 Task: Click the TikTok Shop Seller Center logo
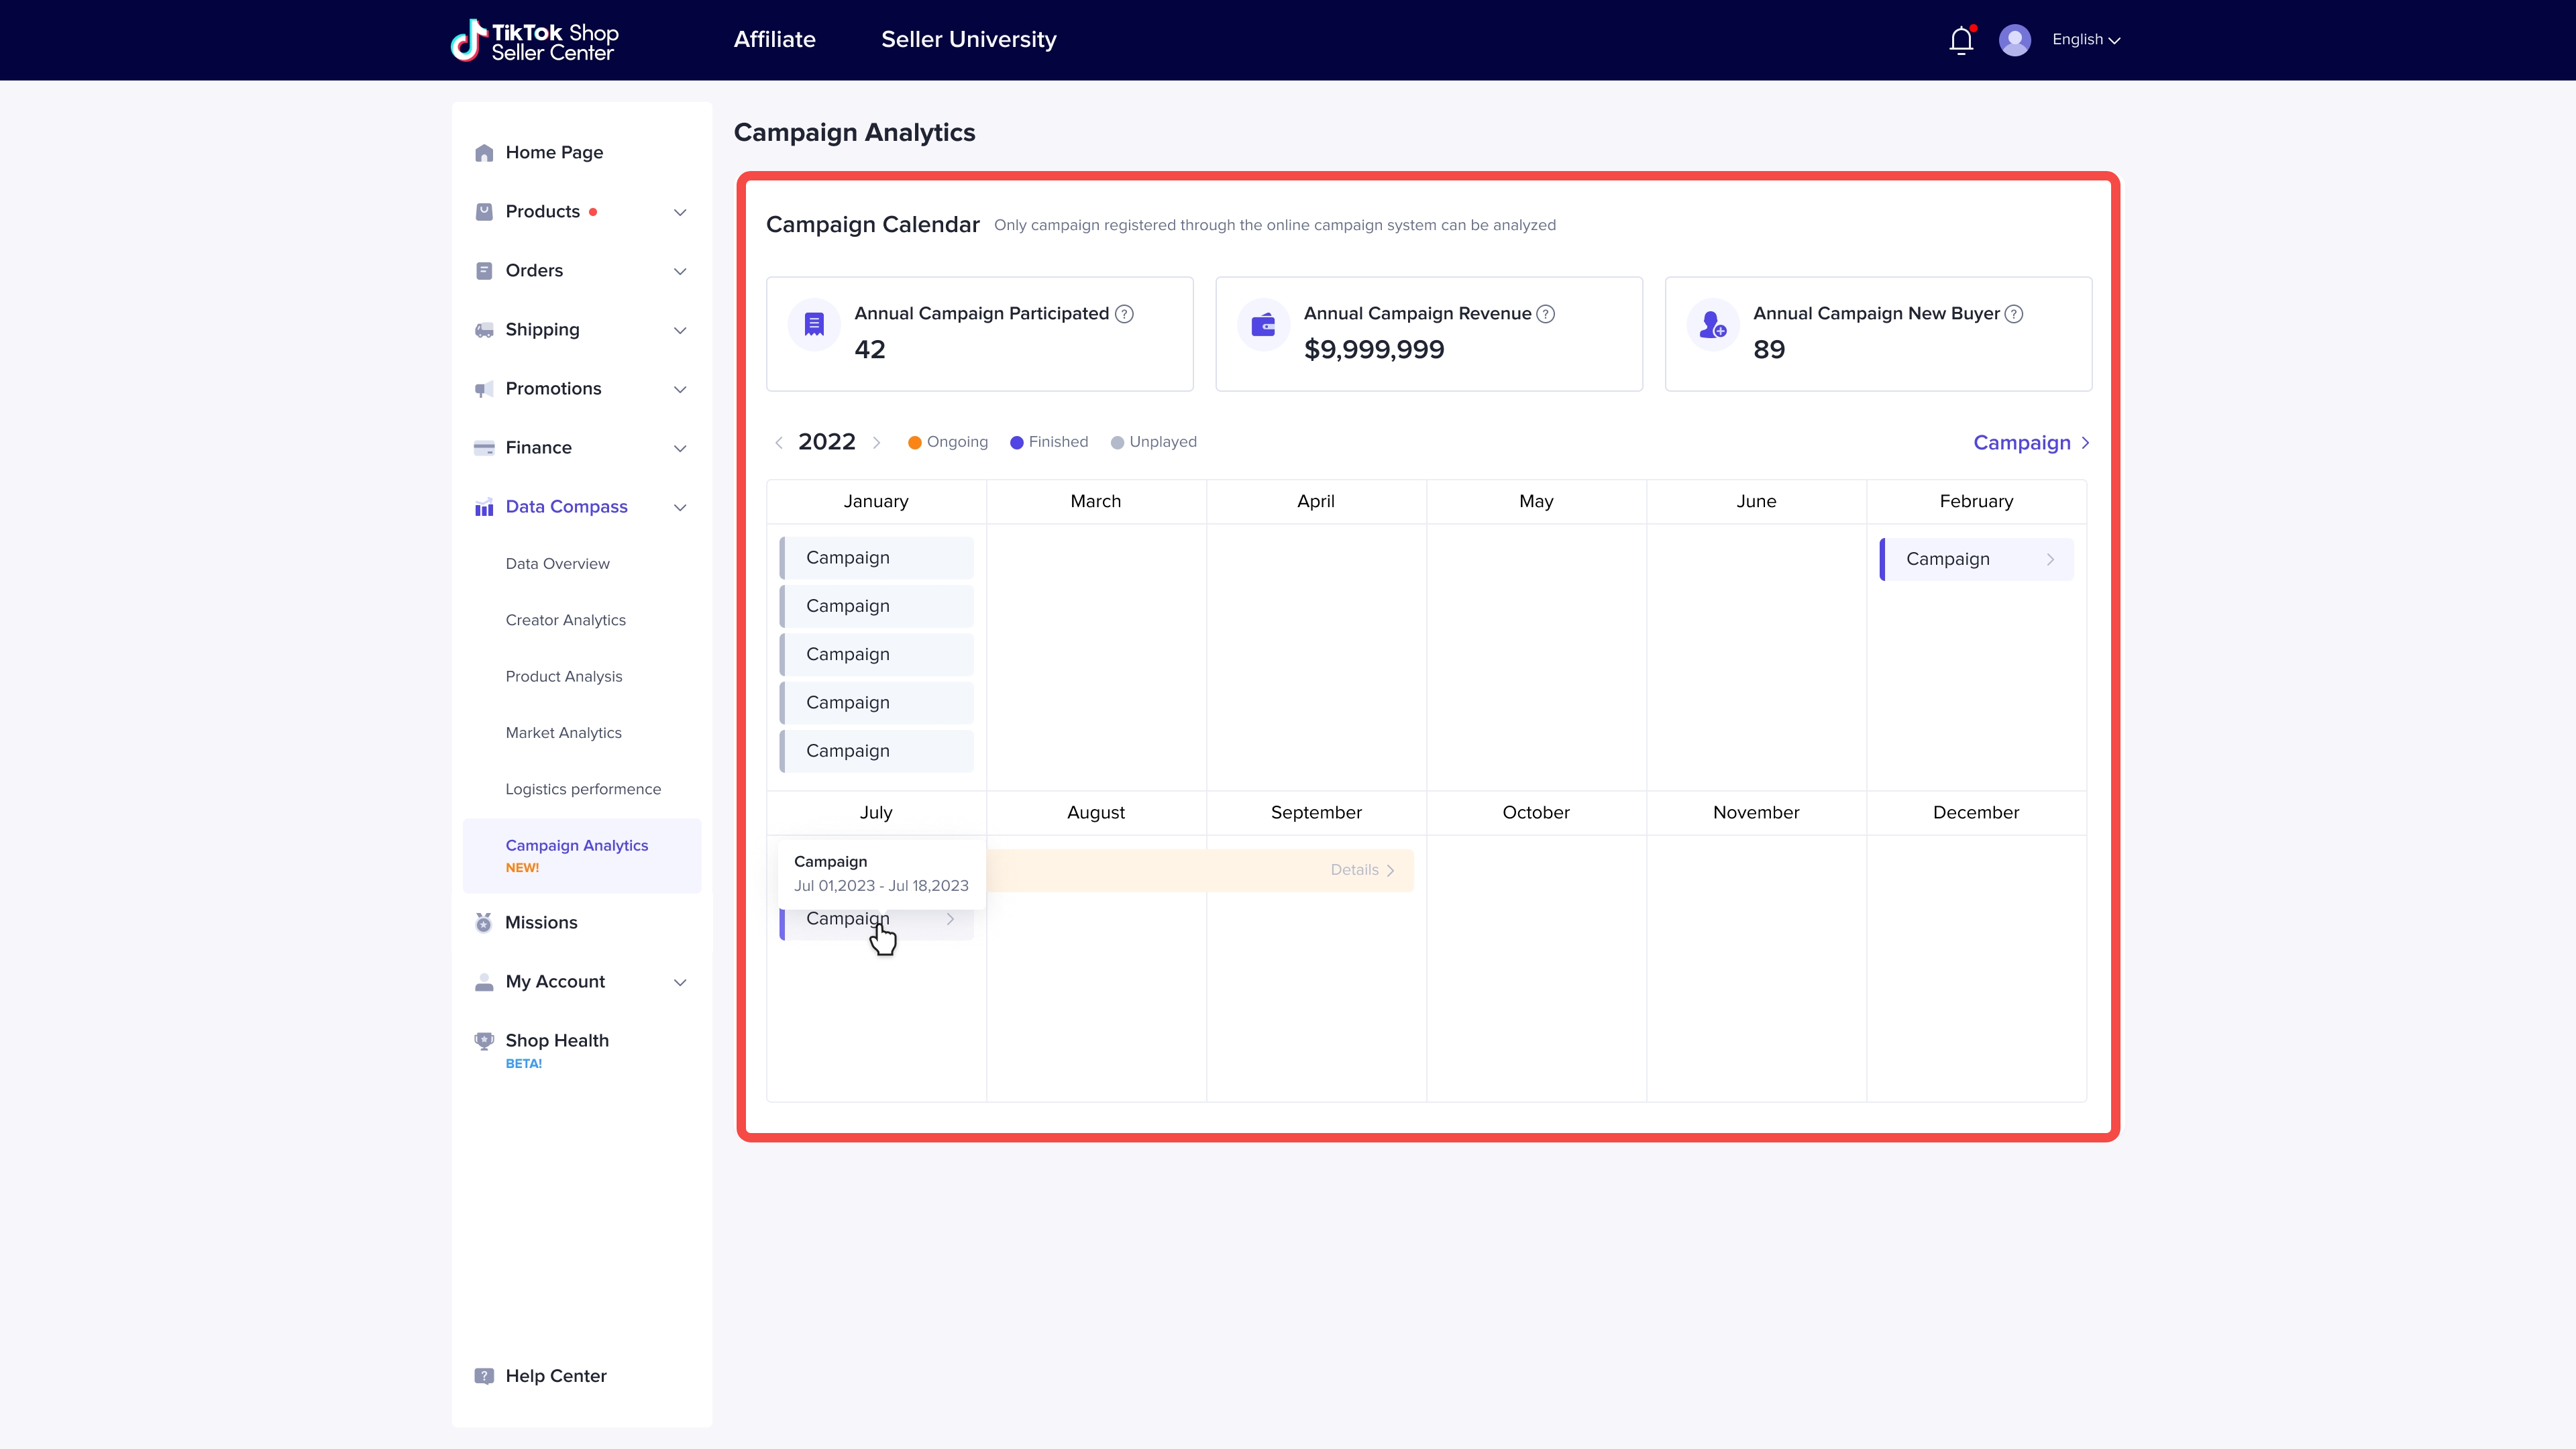[x=535, y=41]
